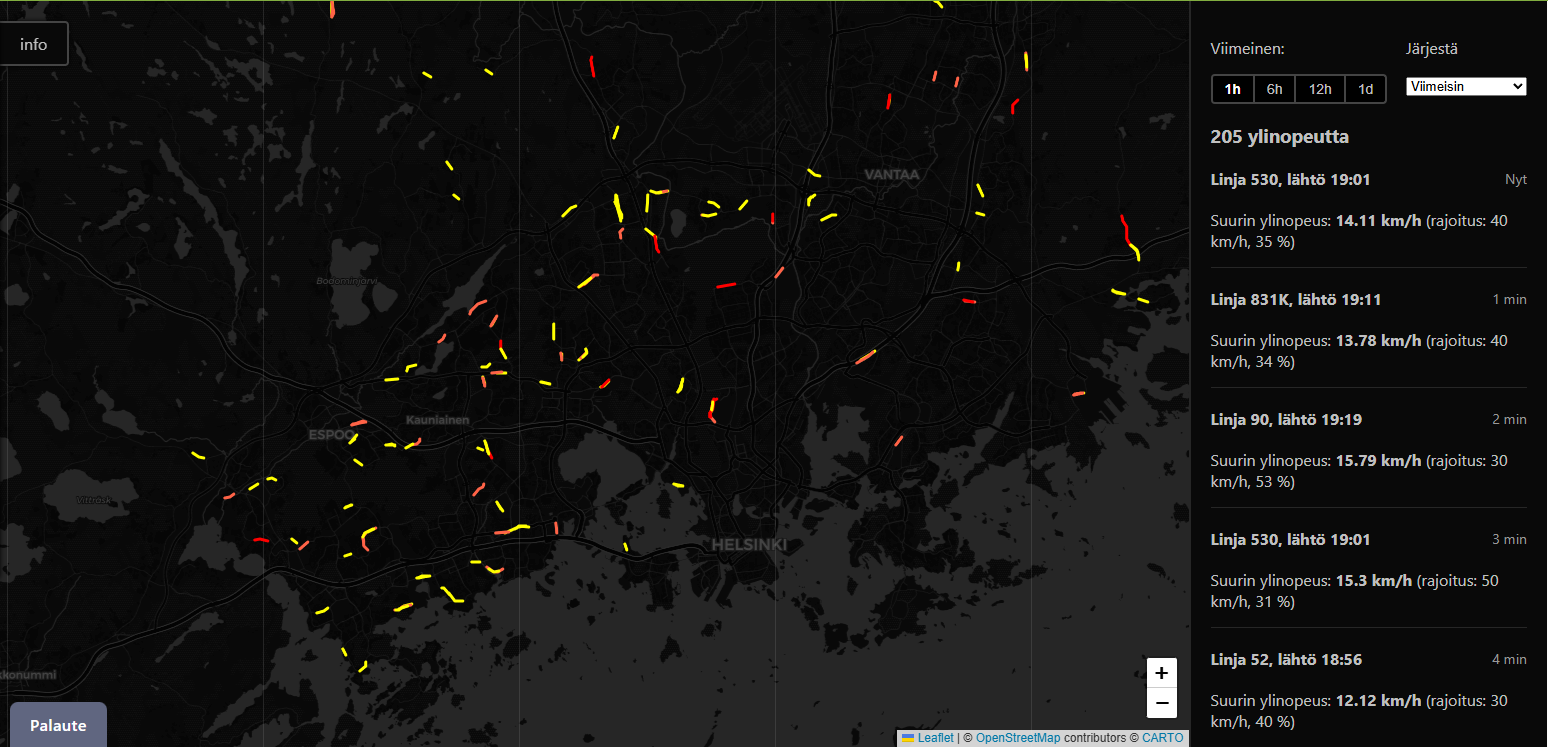The height and width of the screenshot is (747, 1548).
Task: Switch time range to 12h
Action: tap(1320, 89)
